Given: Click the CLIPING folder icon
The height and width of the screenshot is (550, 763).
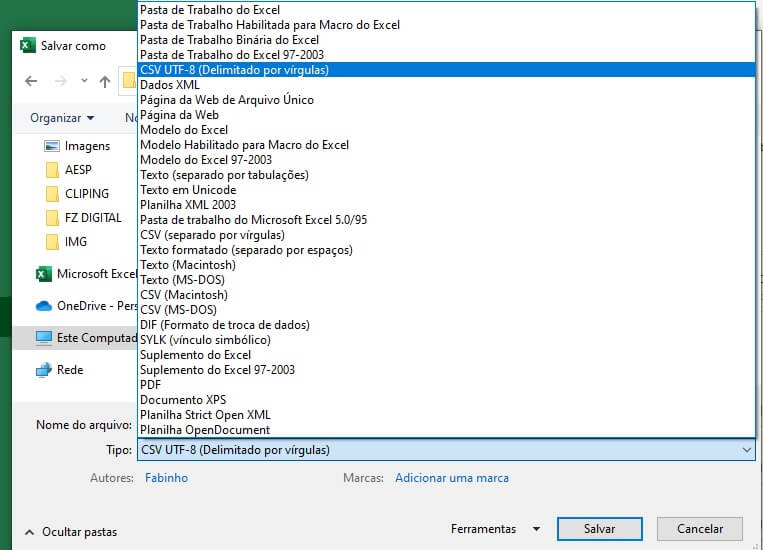Looking at the screenshot, I should (52, 194).
